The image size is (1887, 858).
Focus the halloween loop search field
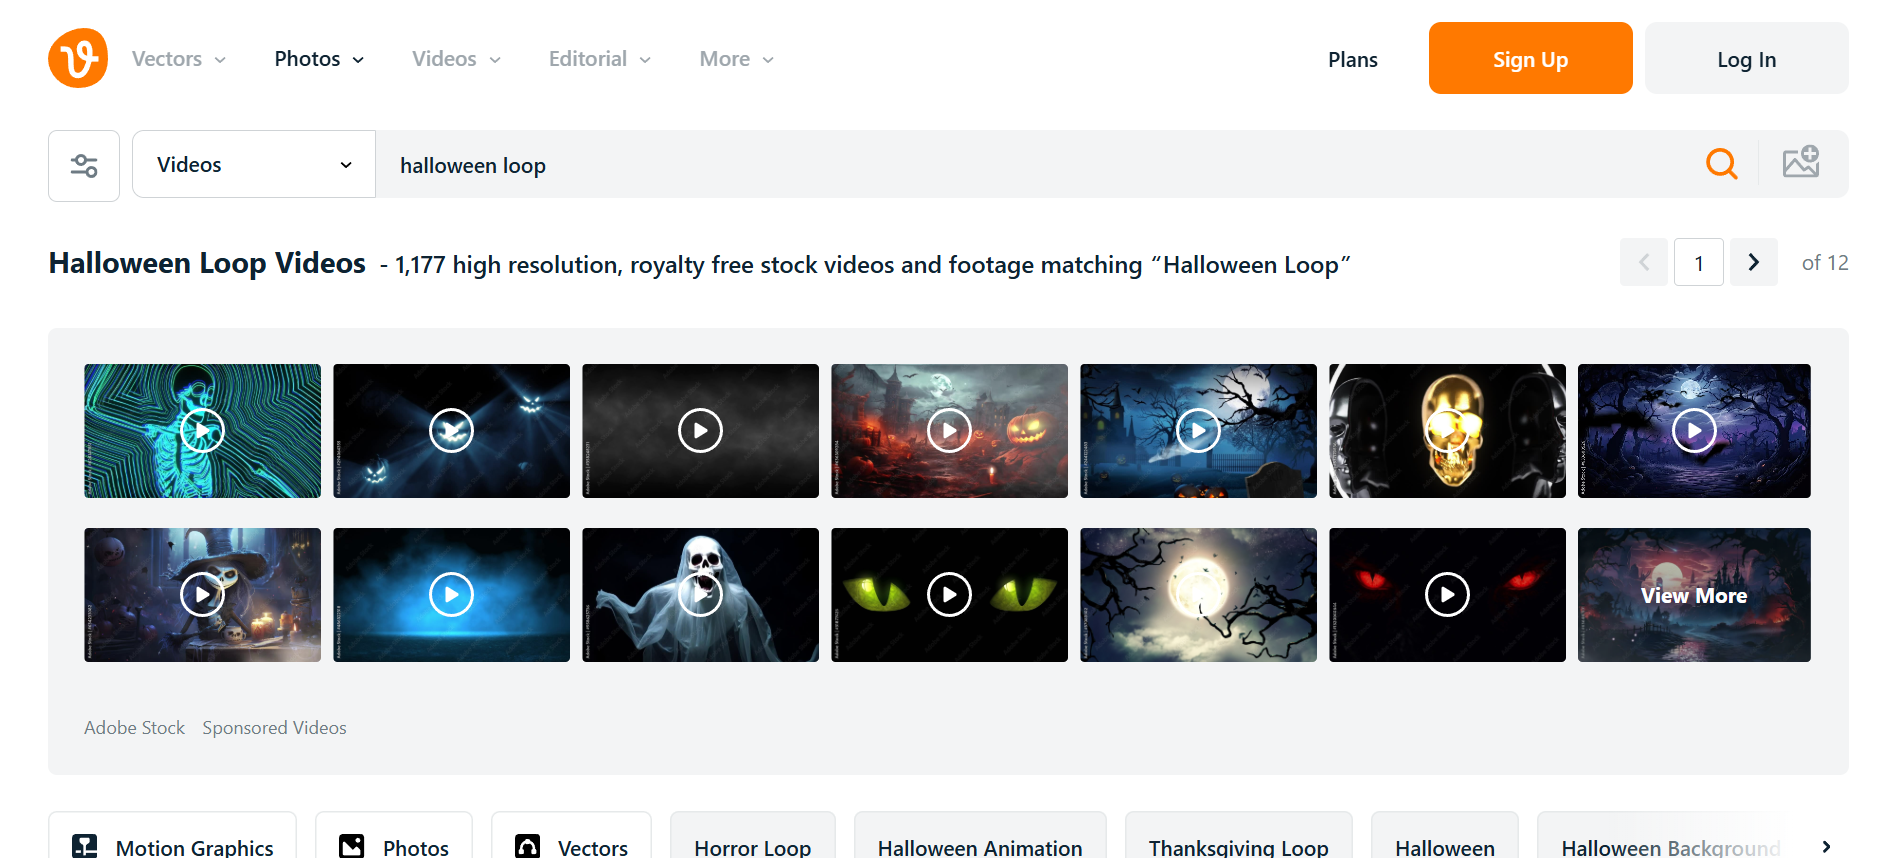point(1030,164)
